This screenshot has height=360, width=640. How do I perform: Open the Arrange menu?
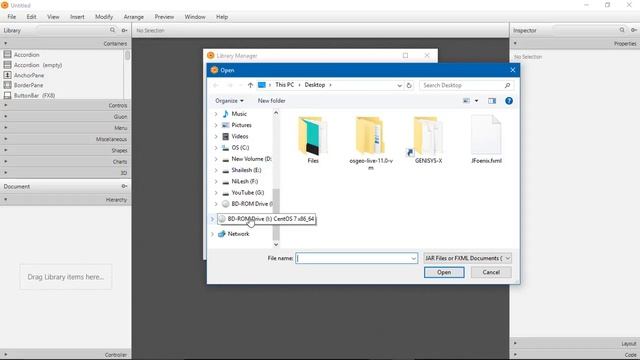tap(133, 17)
